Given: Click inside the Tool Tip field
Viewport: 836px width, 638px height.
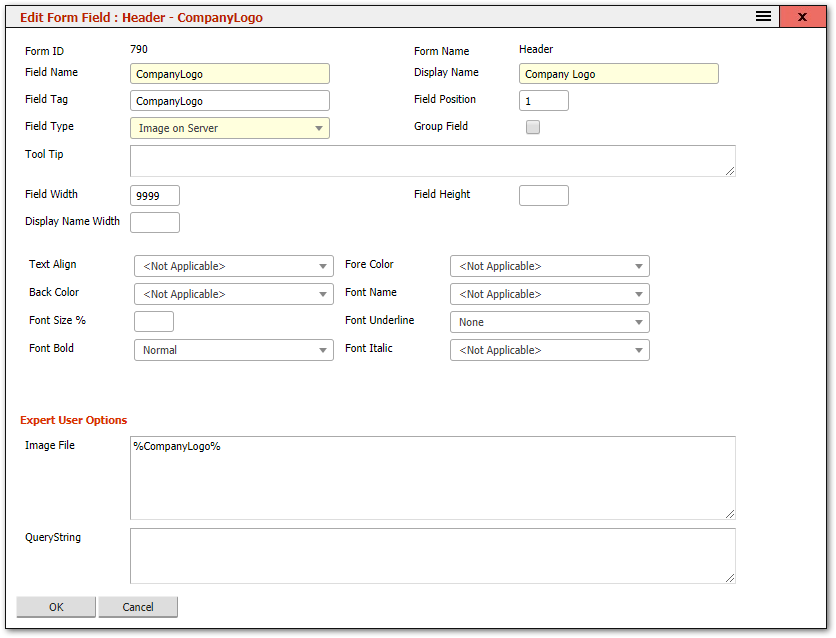Looking at the screenshot, I should (x=432, y=160).
